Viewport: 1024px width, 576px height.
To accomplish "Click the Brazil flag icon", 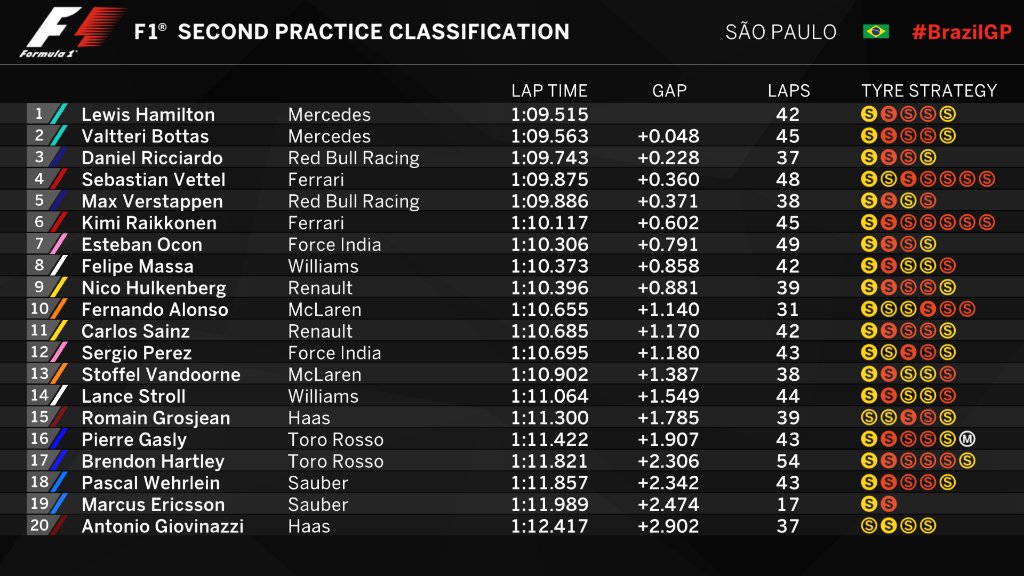I will 876,32.
